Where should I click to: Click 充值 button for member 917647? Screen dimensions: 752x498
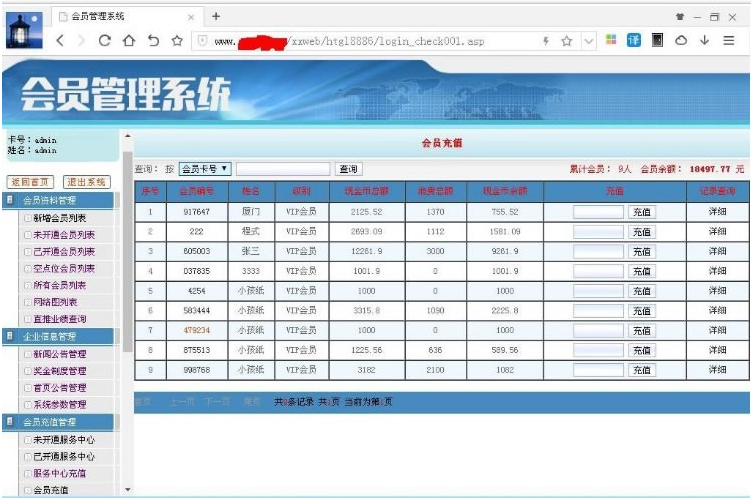[642, 212]
